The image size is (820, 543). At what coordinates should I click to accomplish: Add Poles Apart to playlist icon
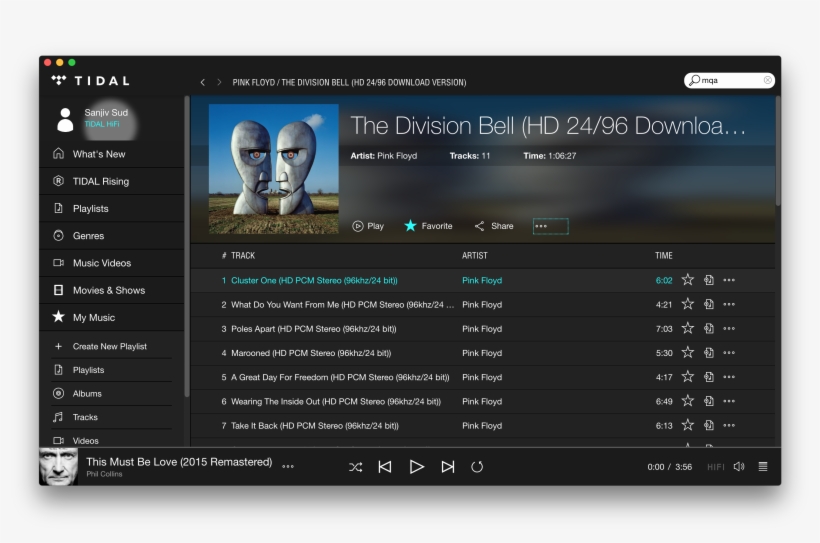pos(709,329)
